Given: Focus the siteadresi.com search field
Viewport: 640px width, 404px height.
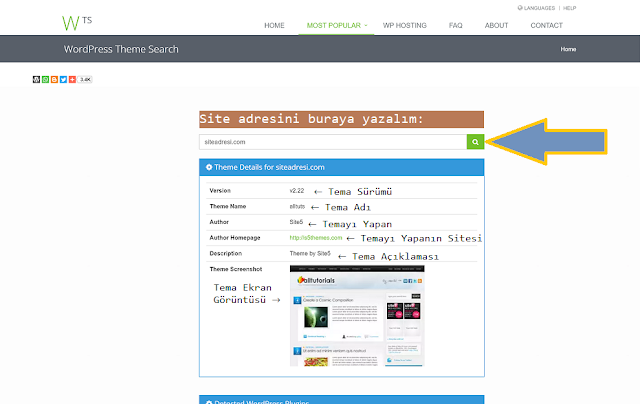Looking at the screenshot, I should (333, 142).
